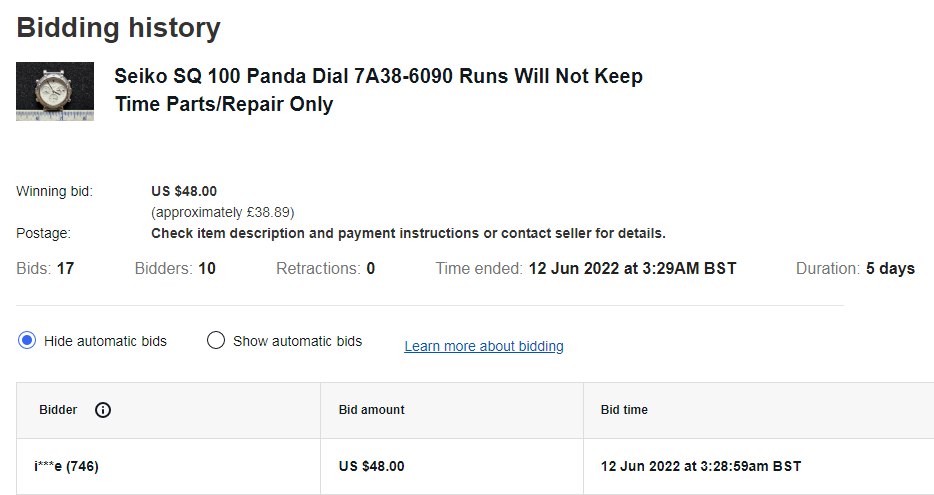Click the info icon beside Bidder header
Image resolution: width=934 pixels, height=495 pixels.
coord(103,410)
